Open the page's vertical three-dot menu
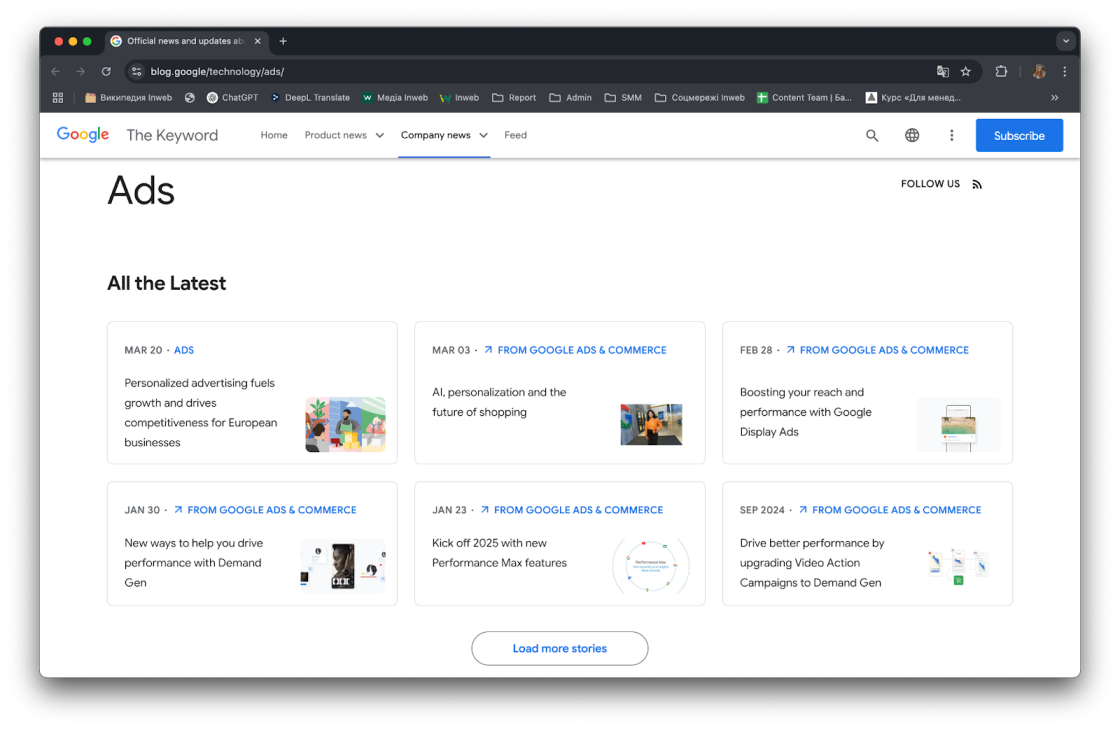This screenshot has height=730, width=1120. (951, 136)
